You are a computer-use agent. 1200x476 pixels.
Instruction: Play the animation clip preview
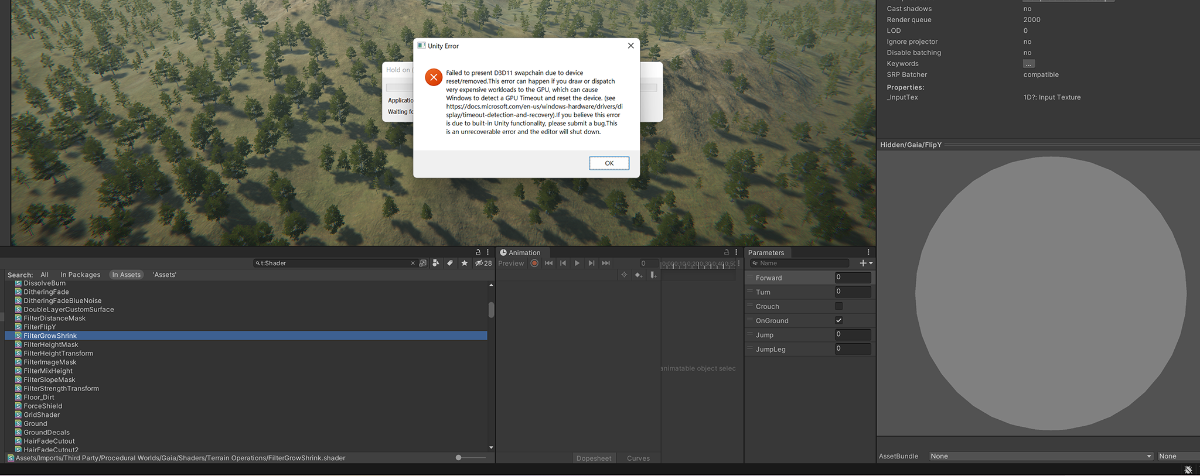pyautogui.click(x=577, y=263)
